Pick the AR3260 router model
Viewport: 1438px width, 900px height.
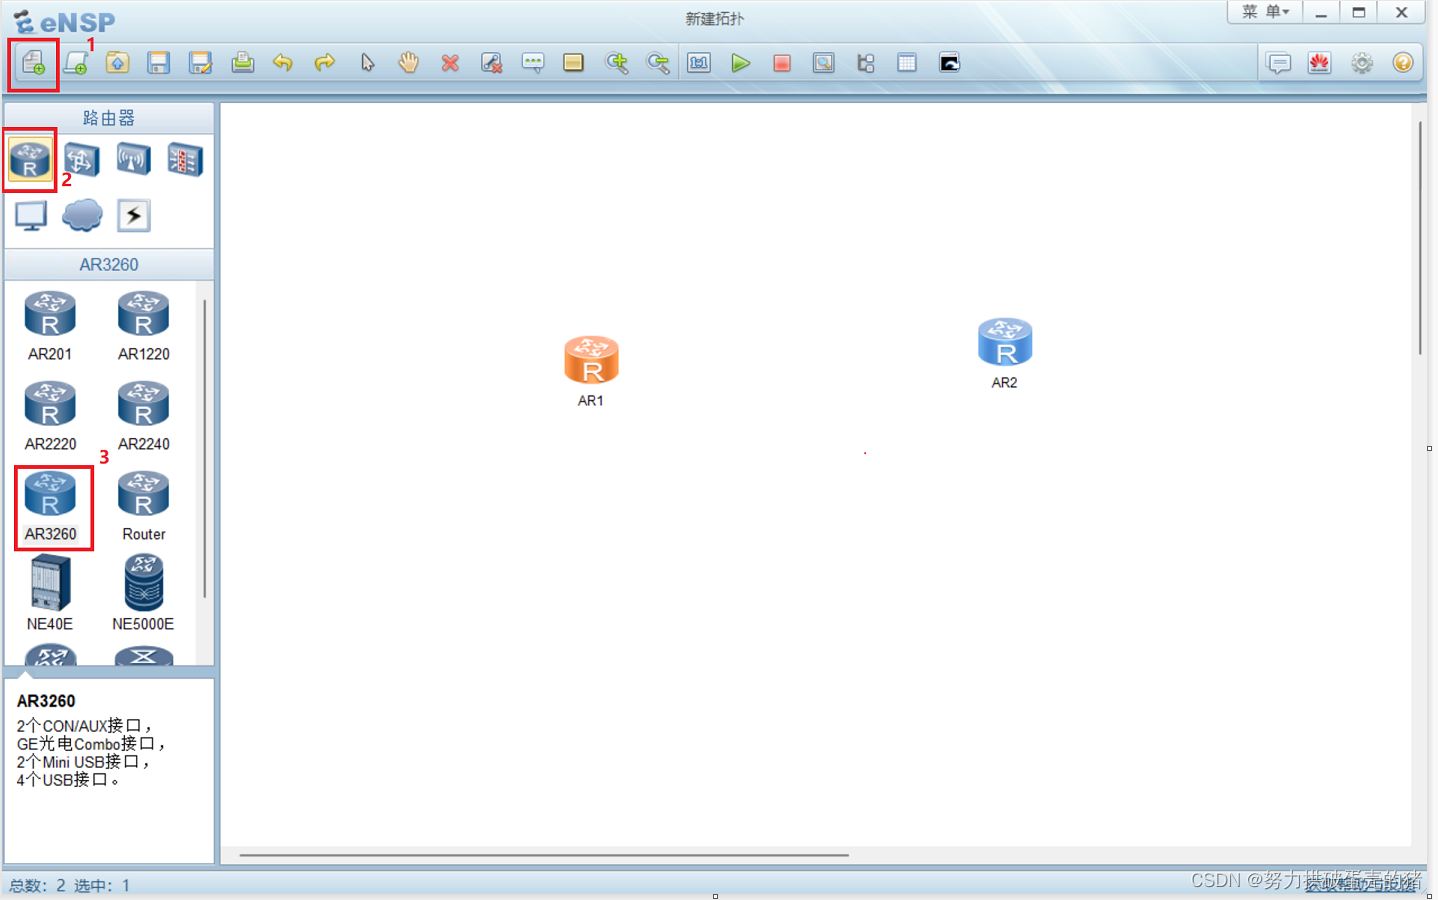[x=51, y=507]
